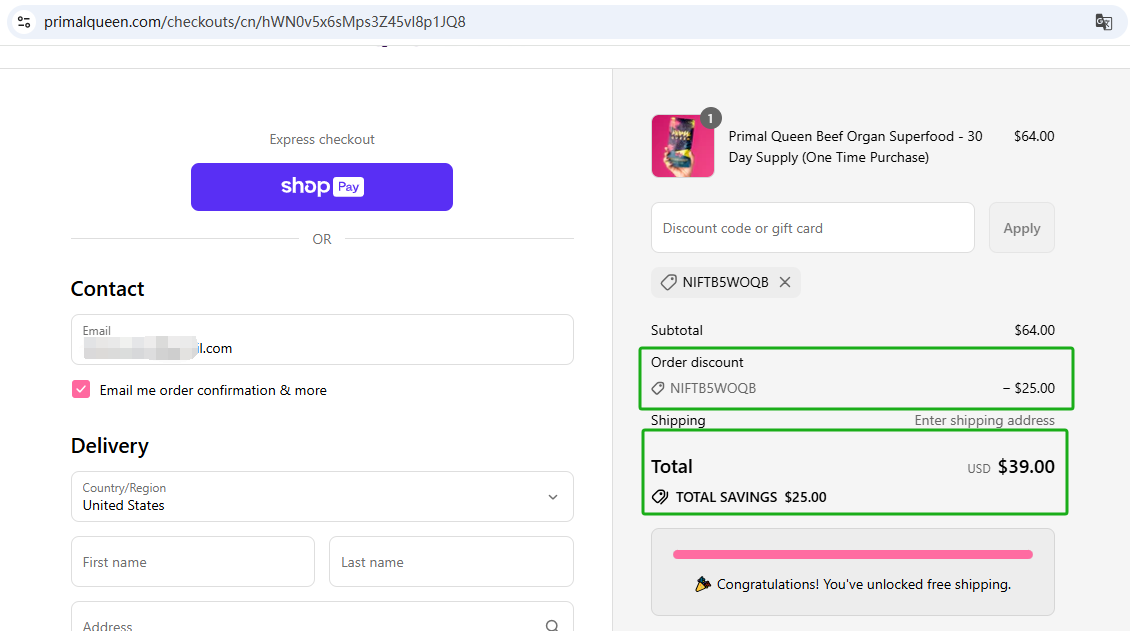Viewport: 1130px width, 631px height.
Task: Click the First name field
Action: coord(193,562)
